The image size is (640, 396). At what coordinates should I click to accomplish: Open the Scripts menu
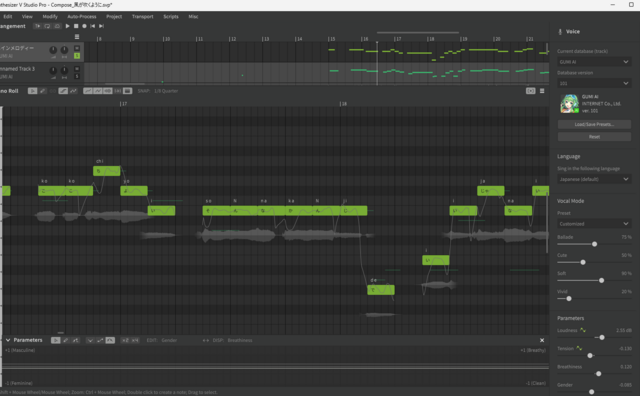[171, 17]
